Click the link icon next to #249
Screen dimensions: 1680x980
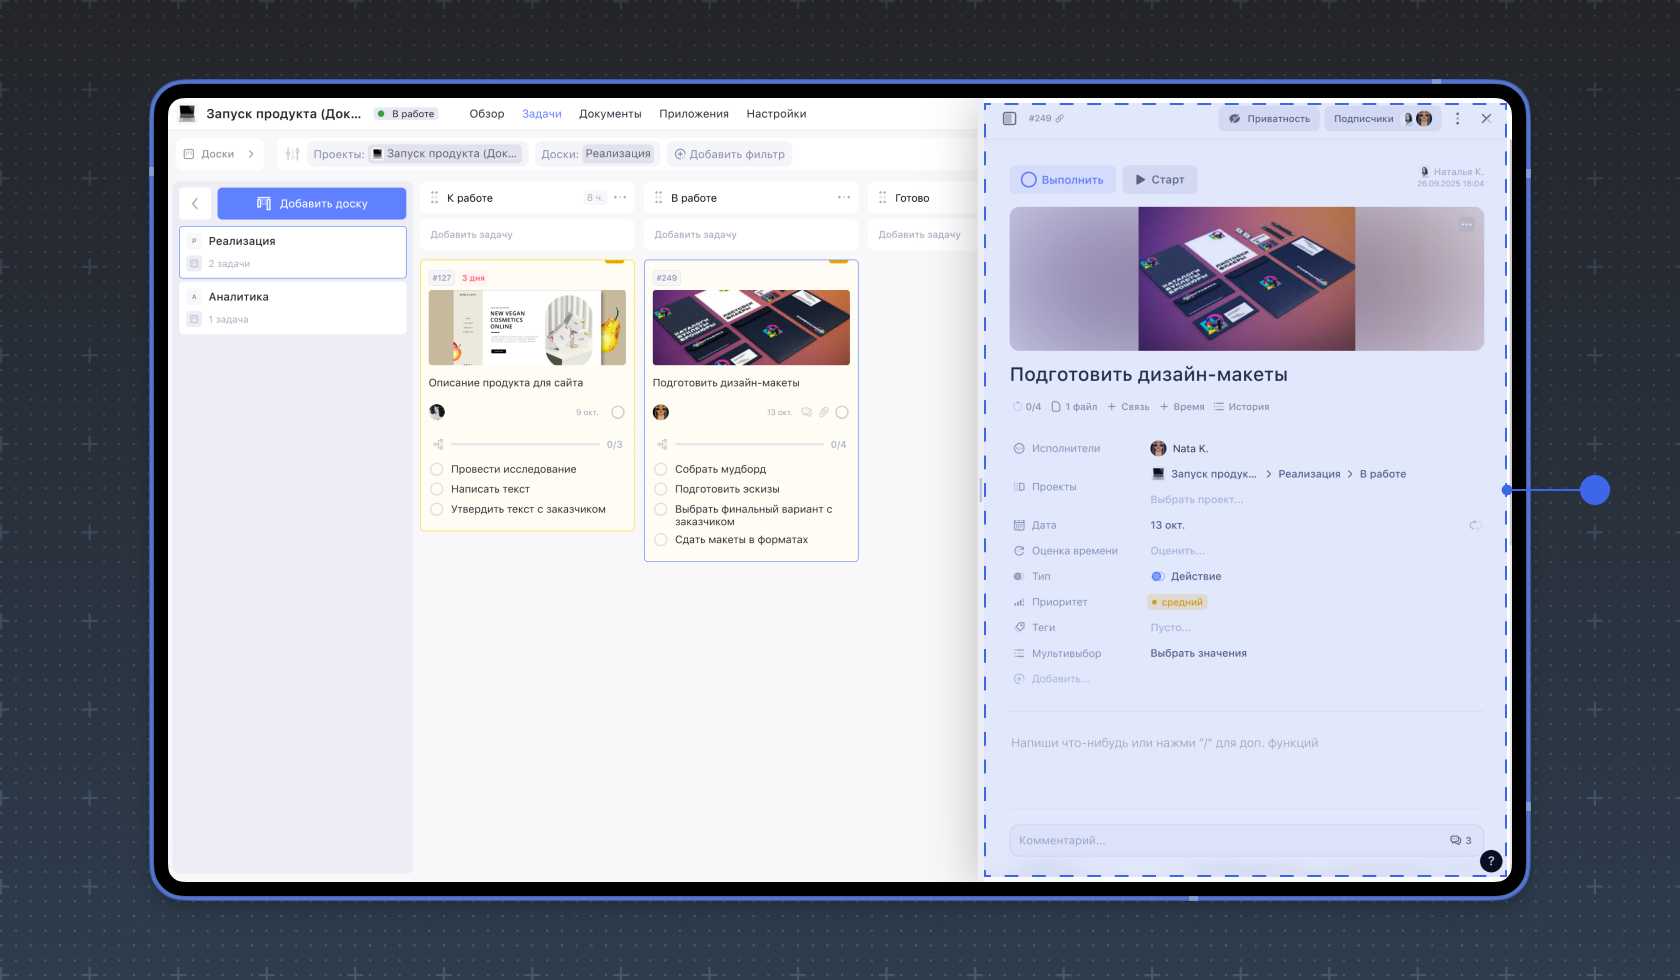tap(1060, 119)
